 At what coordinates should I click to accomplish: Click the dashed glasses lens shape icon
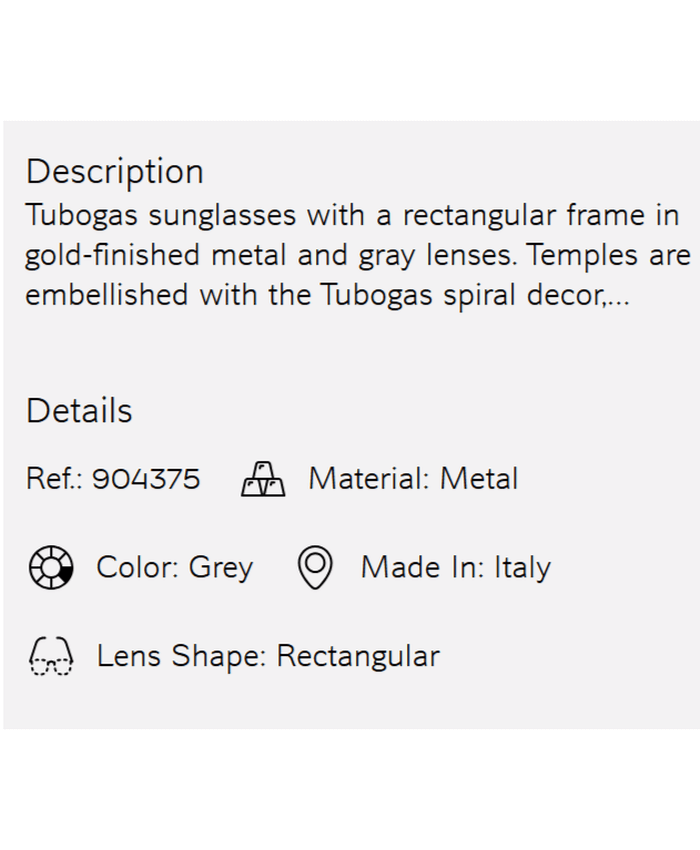pos(50,657)
